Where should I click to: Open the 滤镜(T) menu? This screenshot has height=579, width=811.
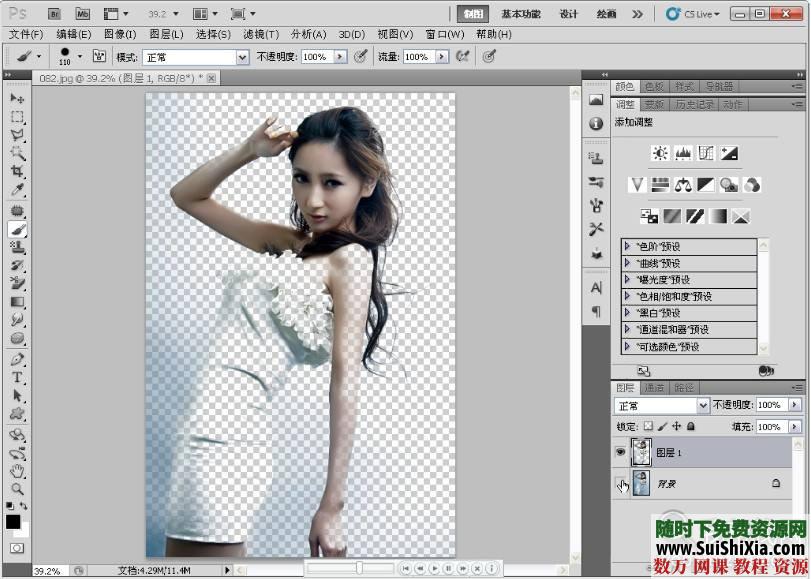tap(261, 34)
